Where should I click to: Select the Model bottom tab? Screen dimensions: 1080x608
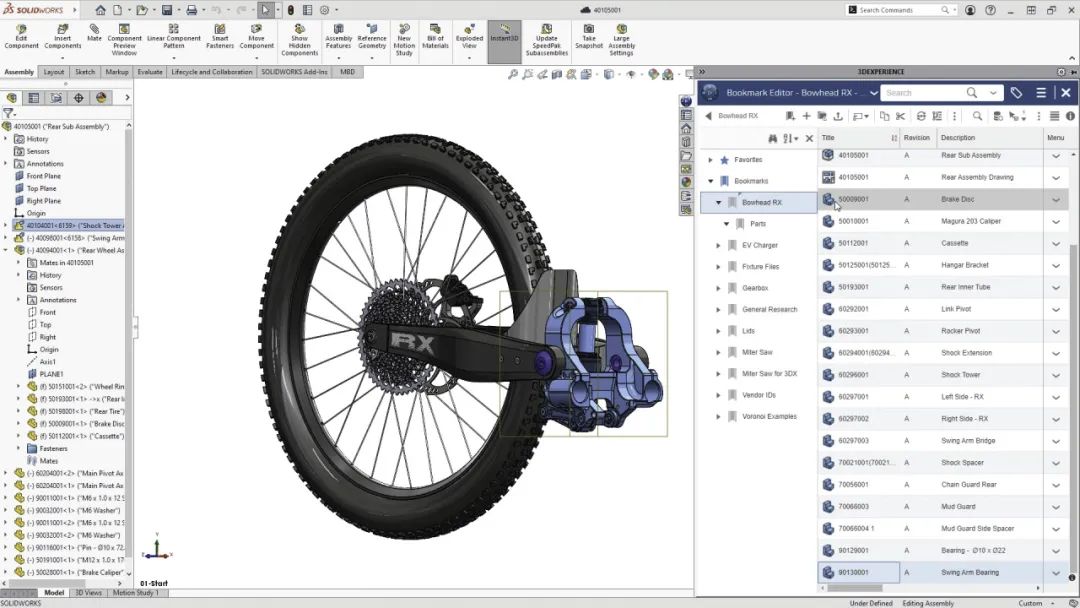point(54,593)
